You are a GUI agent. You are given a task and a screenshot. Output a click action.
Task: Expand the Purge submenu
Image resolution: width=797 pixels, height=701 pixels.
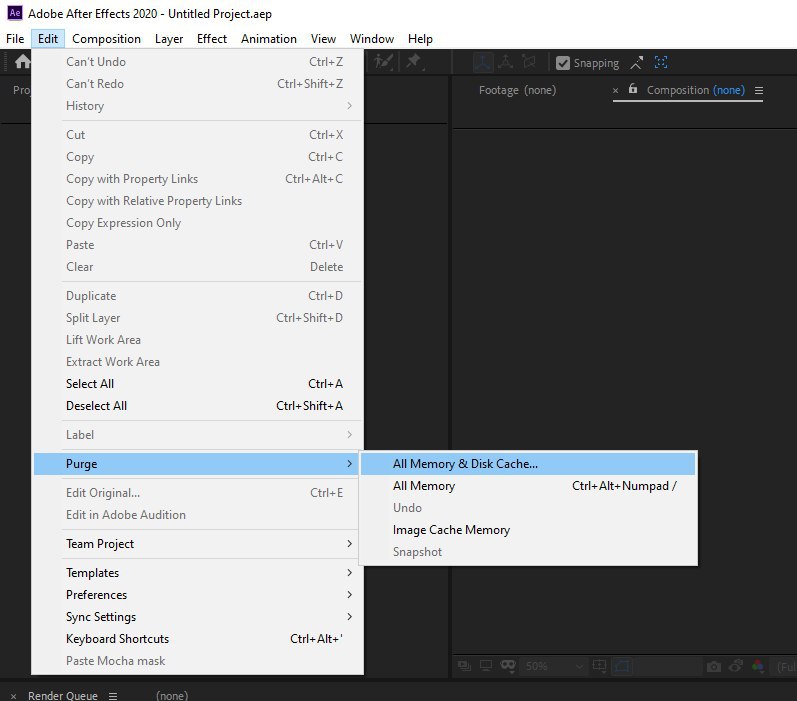coord(198,464)
